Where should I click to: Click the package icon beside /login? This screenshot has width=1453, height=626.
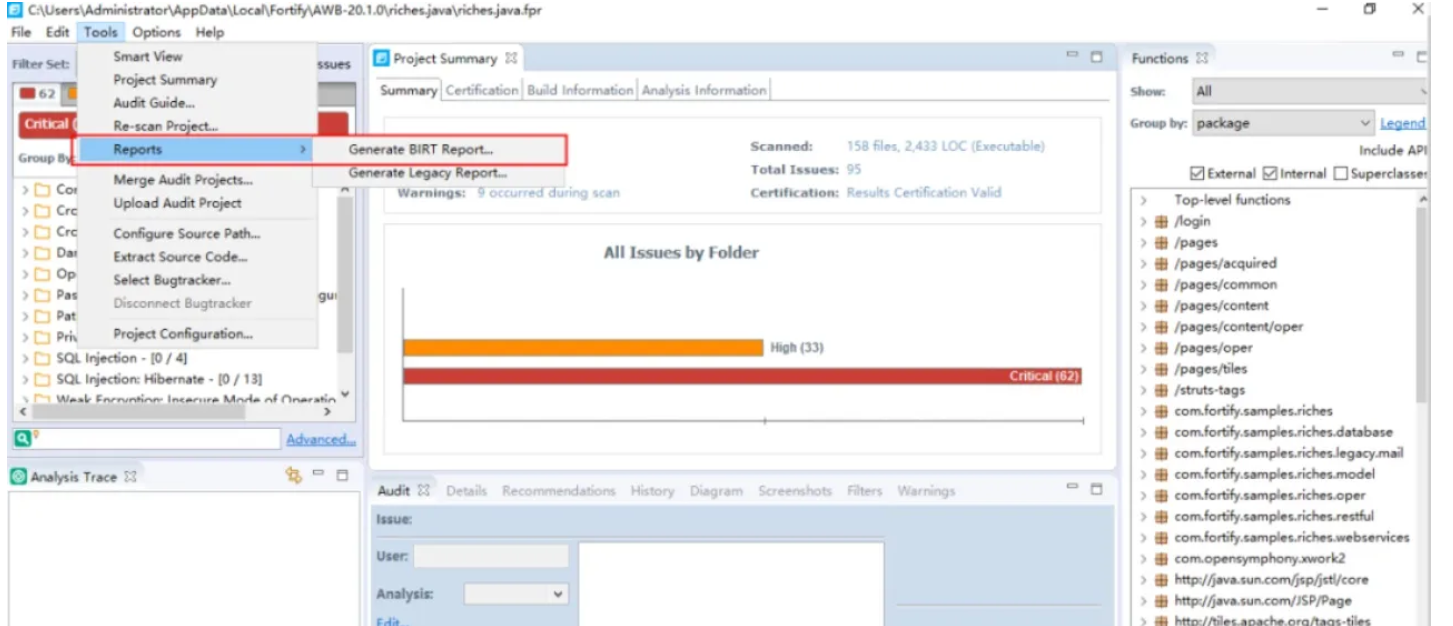click(x=1161, y=222)
